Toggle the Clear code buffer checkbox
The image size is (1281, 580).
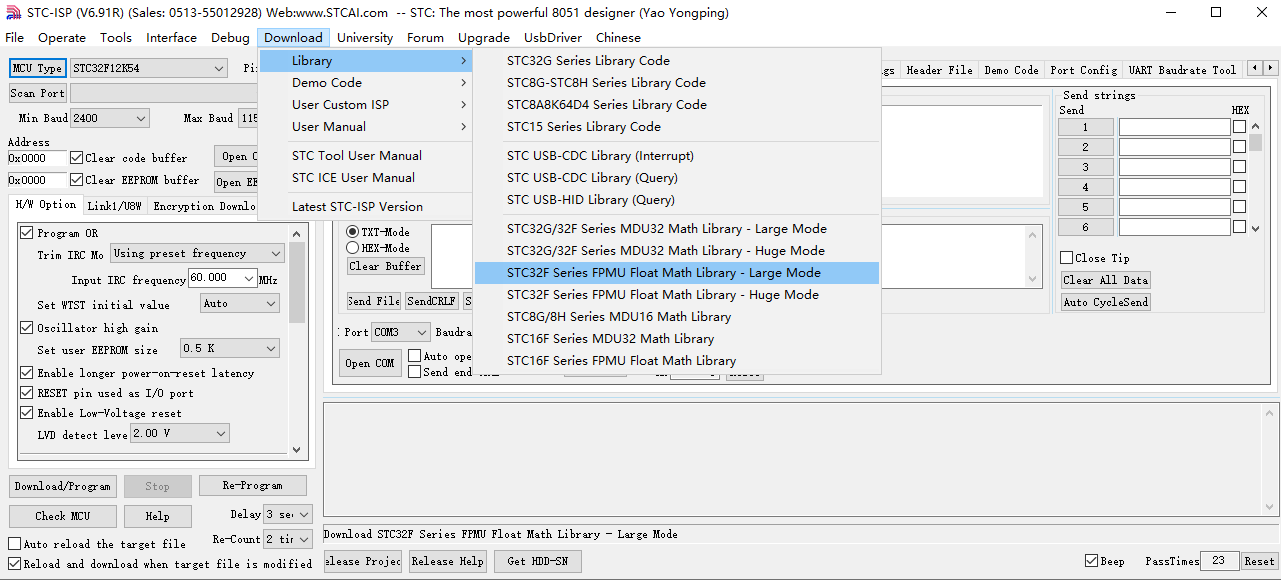click(x=76, y=158)
